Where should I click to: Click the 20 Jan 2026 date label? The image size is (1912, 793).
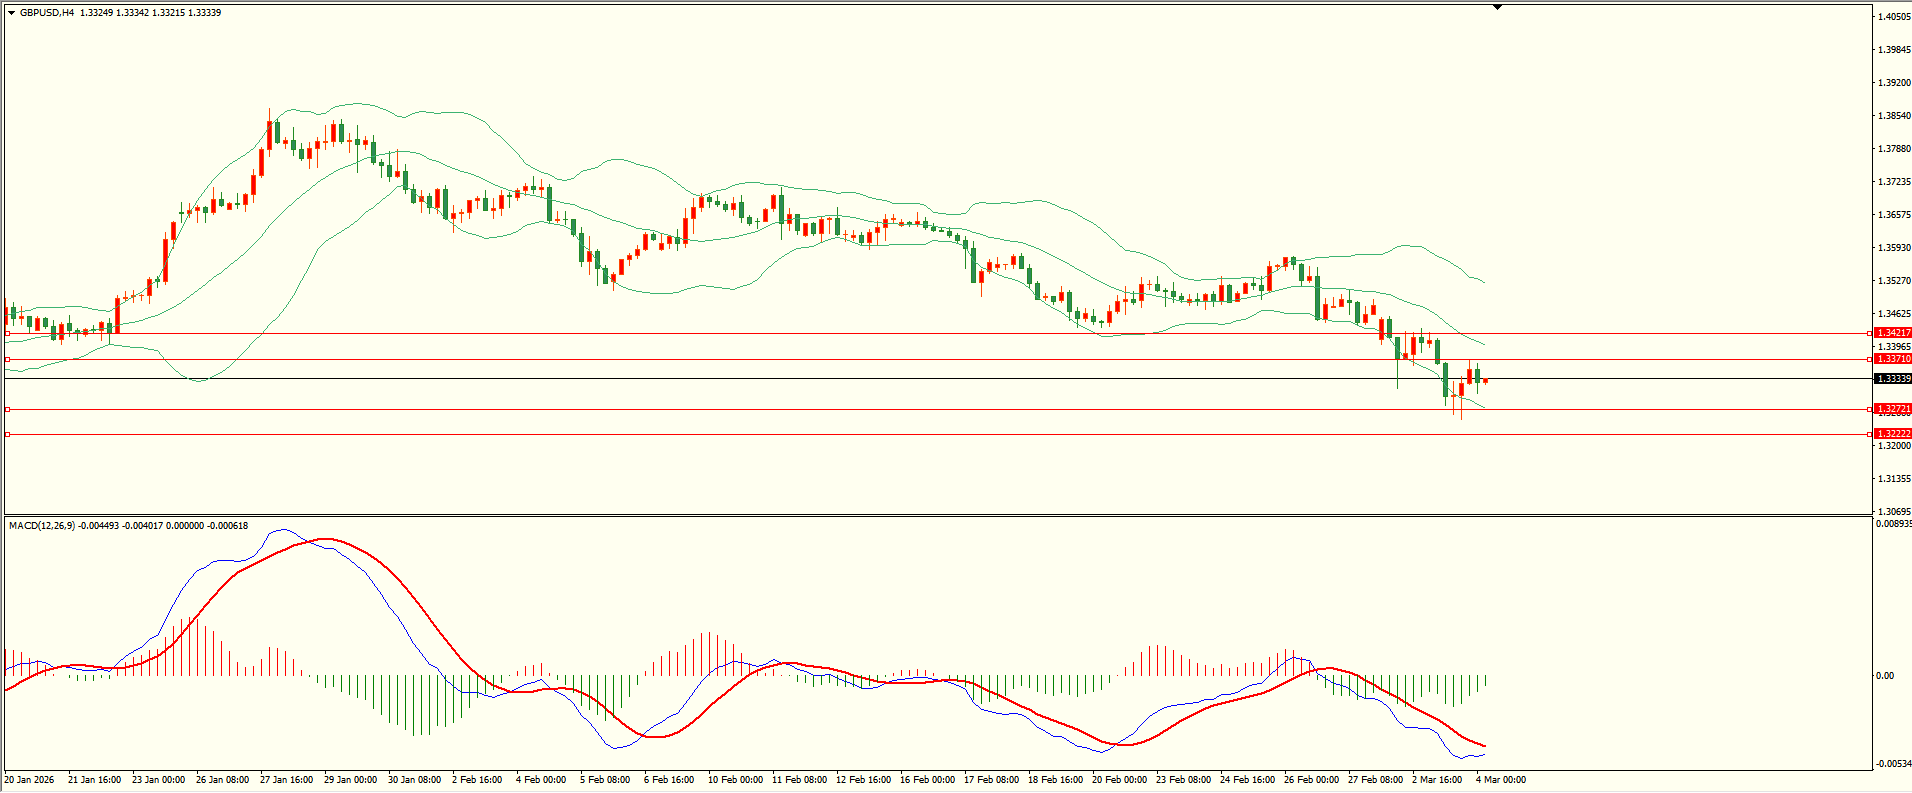pos(30,780)
